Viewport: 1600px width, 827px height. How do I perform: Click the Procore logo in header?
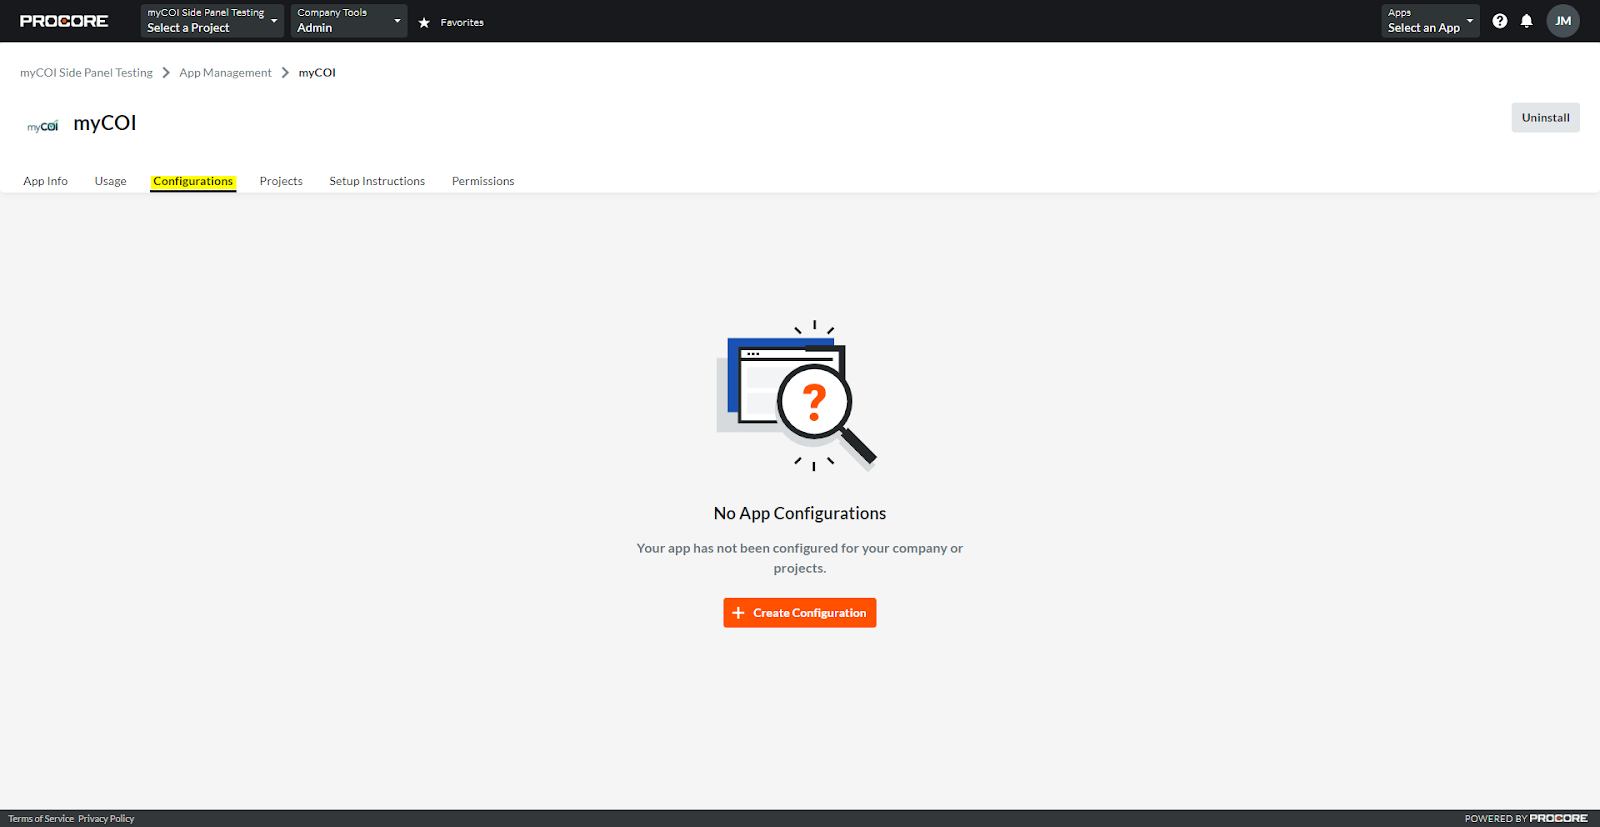(x=64, y=21)
